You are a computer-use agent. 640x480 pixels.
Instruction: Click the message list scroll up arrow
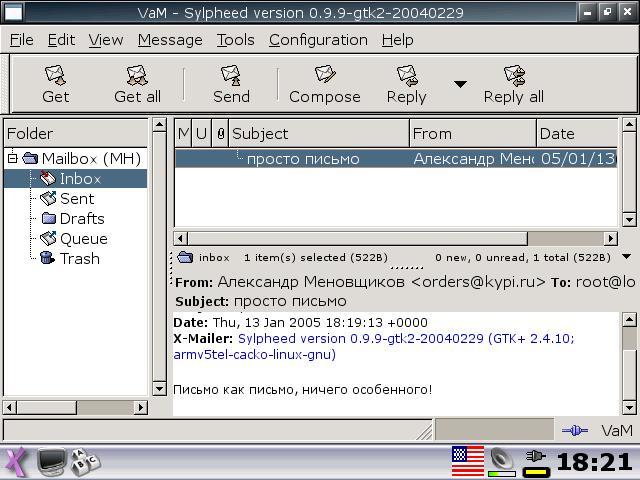click(629, 124)
